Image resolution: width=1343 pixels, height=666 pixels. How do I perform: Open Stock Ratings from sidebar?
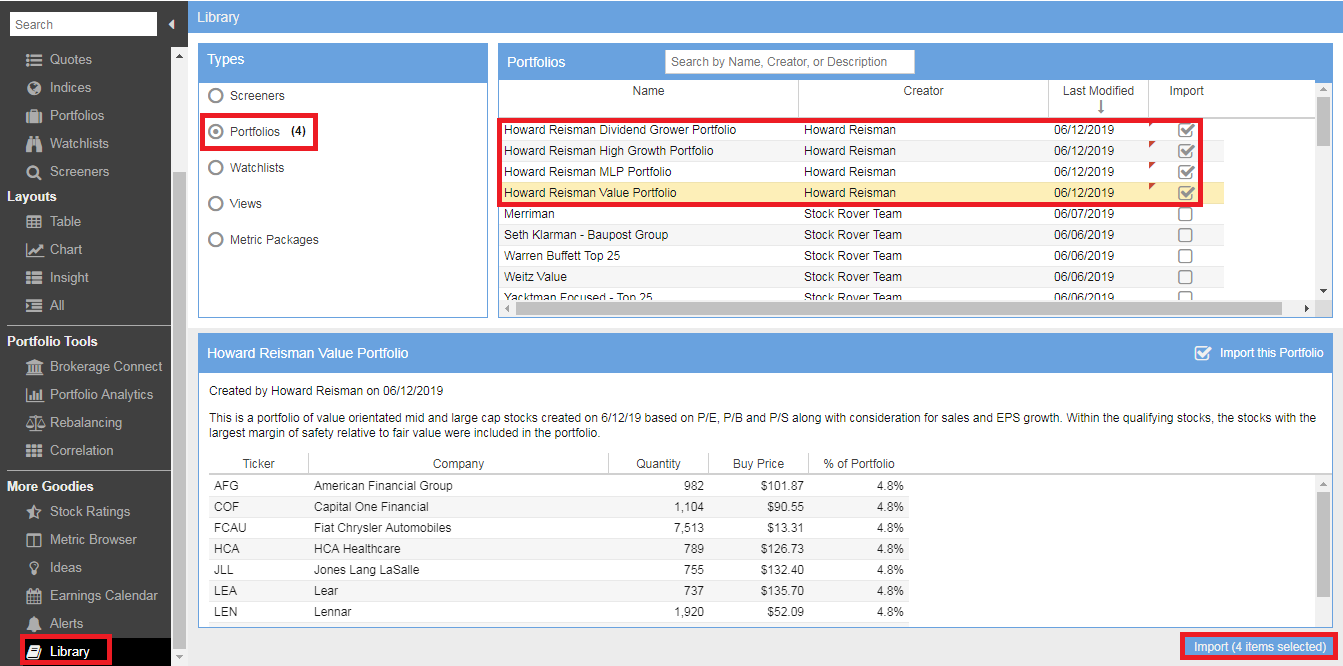click(90, 512)
